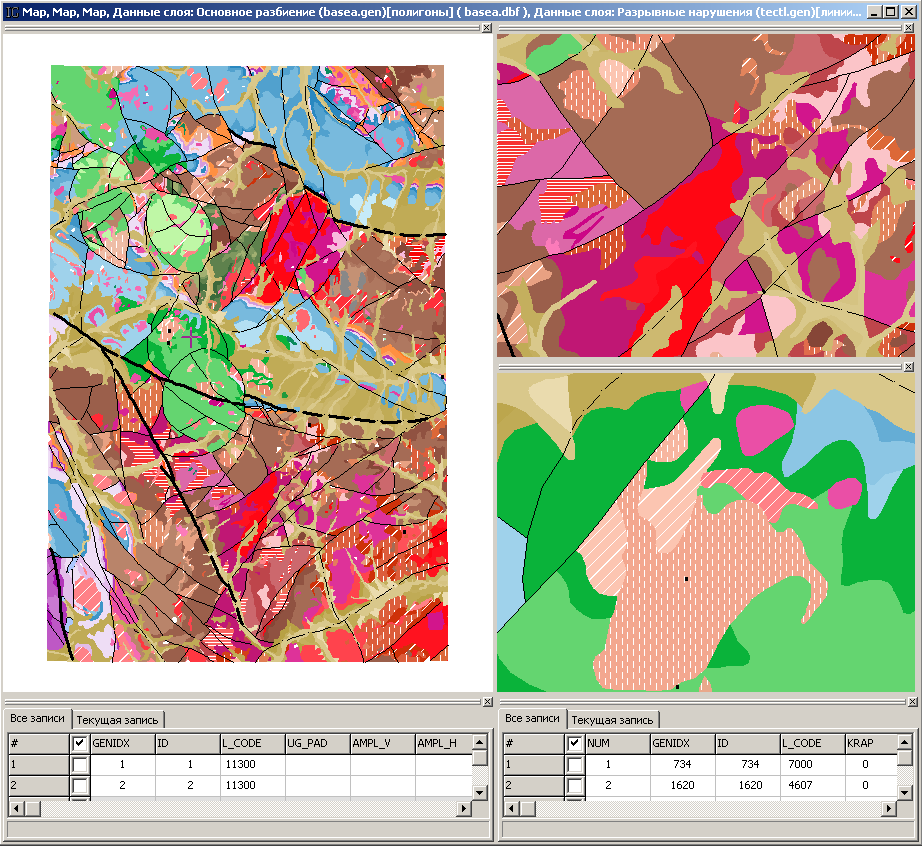Click right table's horizontal scrollbar thumb
This screenshot has height=846, width=922.
point(527,809)
